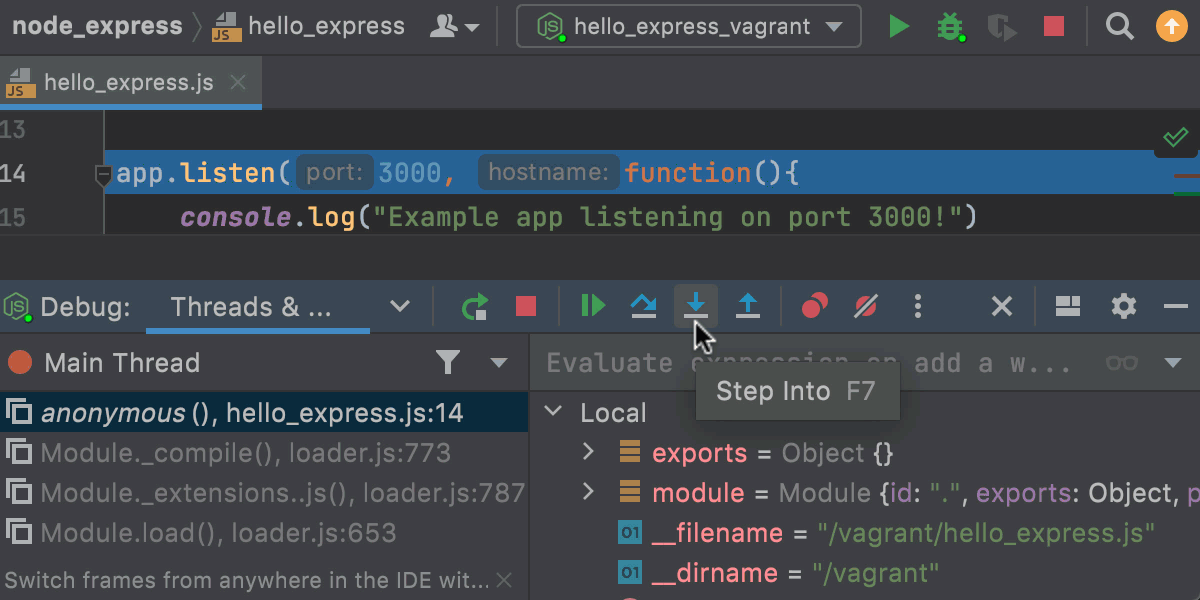Resume program execution in the debugger
This screenshot has width=1200, height=600.
click(x=592, y=306)
